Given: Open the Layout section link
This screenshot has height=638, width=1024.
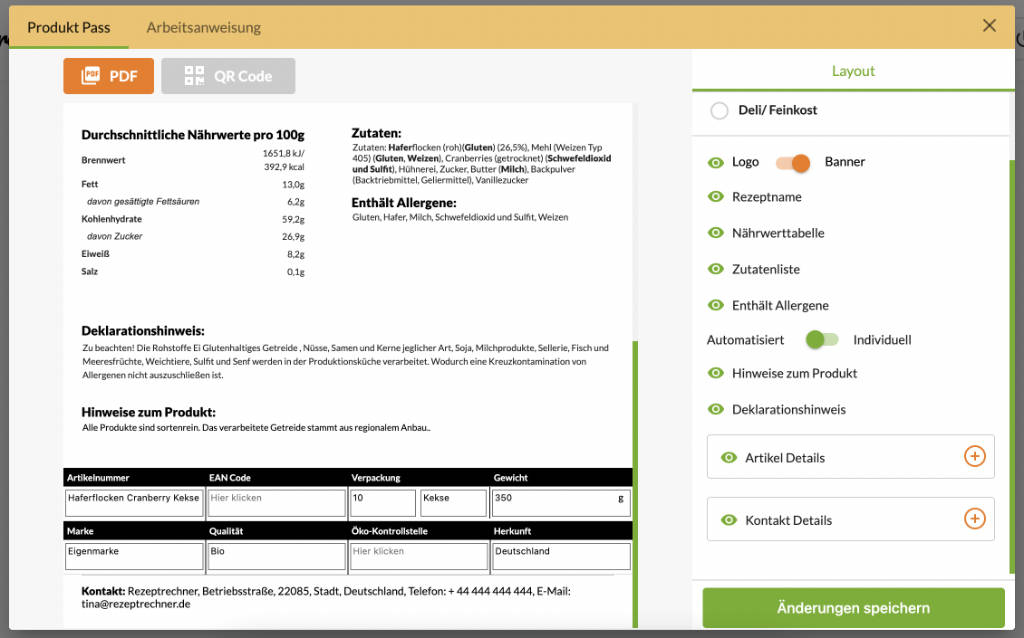Looking at the screenshot, I should (853, 70).
